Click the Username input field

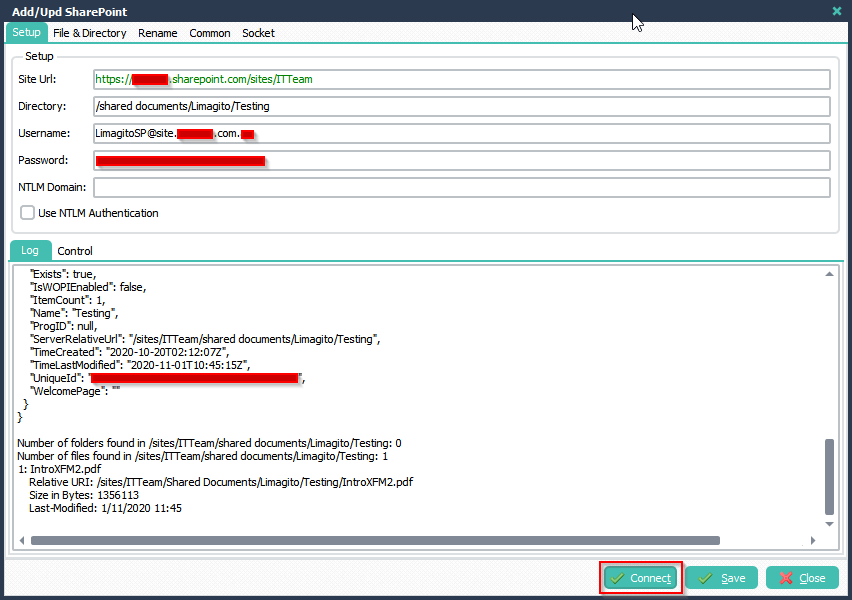pos(461,134)
